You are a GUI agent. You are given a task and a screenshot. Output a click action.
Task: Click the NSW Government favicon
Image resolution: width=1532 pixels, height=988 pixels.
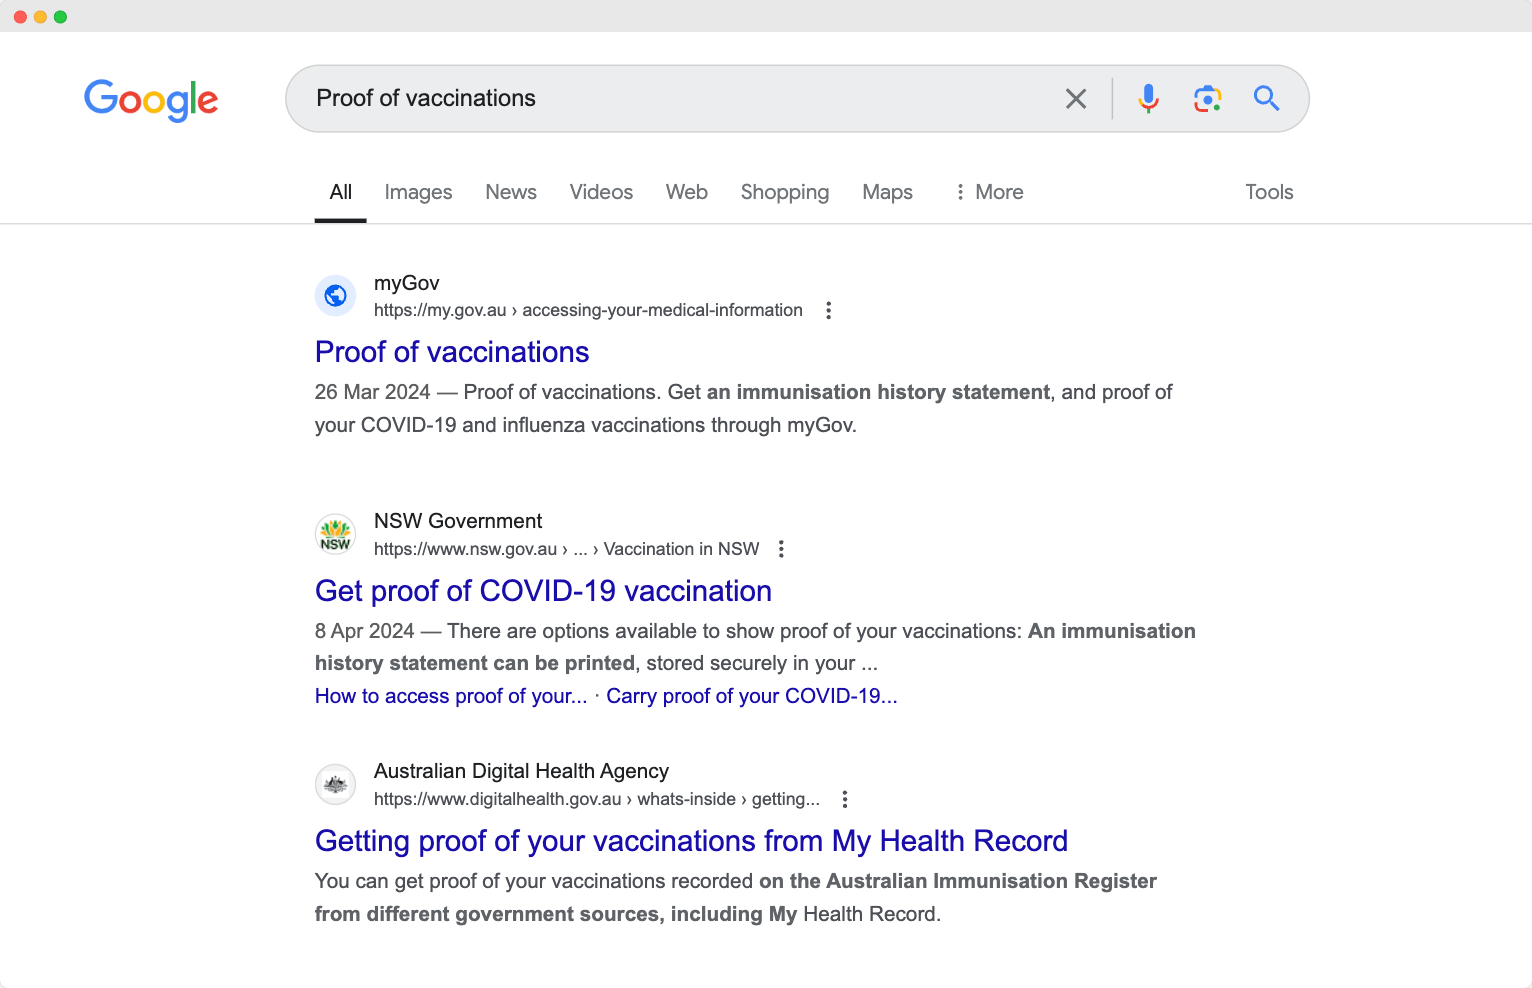coord(335,534)
